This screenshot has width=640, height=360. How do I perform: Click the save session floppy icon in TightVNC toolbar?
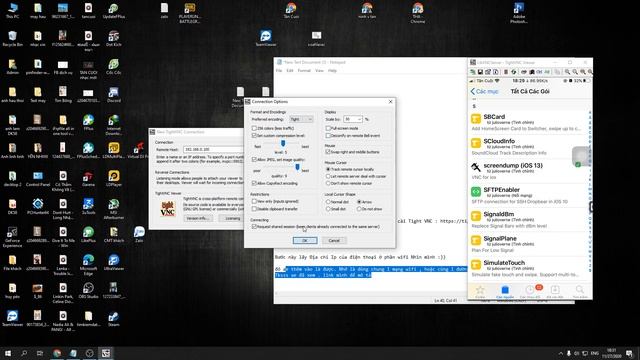click(480, 72)
